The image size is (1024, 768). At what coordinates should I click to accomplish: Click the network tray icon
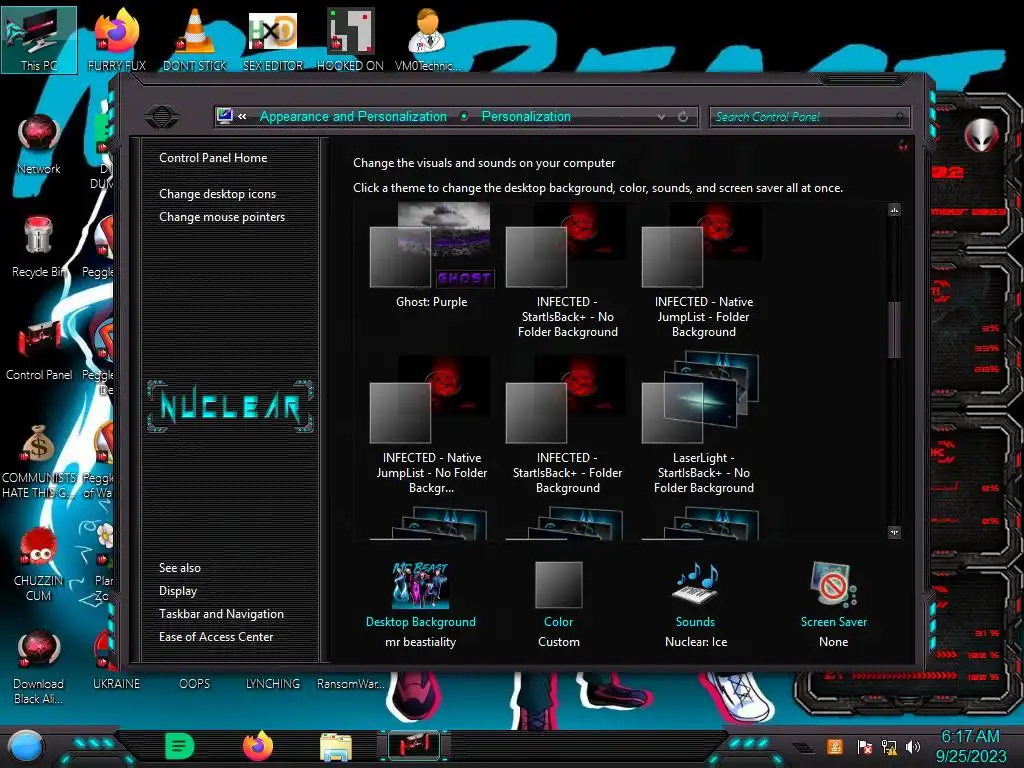889,746
